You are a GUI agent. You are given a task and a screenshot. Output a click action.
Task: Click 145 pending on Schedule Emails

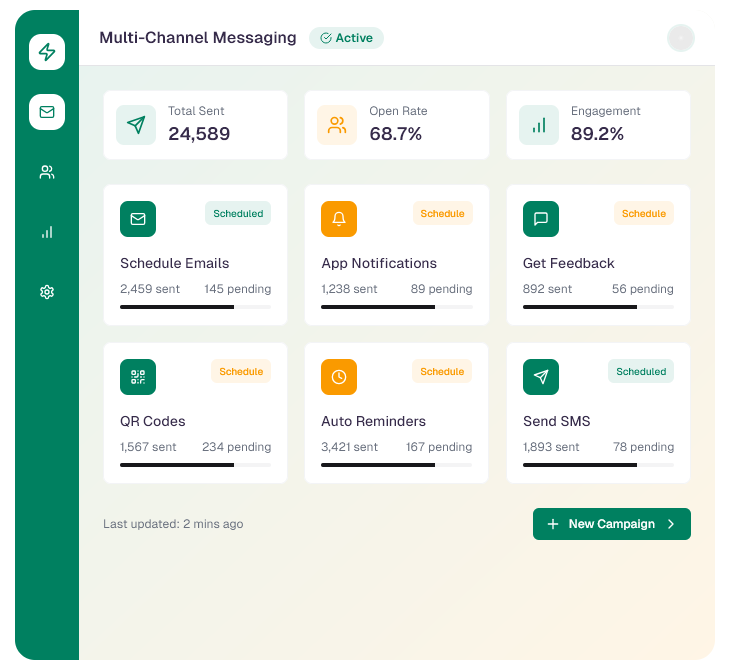(237, 289)
